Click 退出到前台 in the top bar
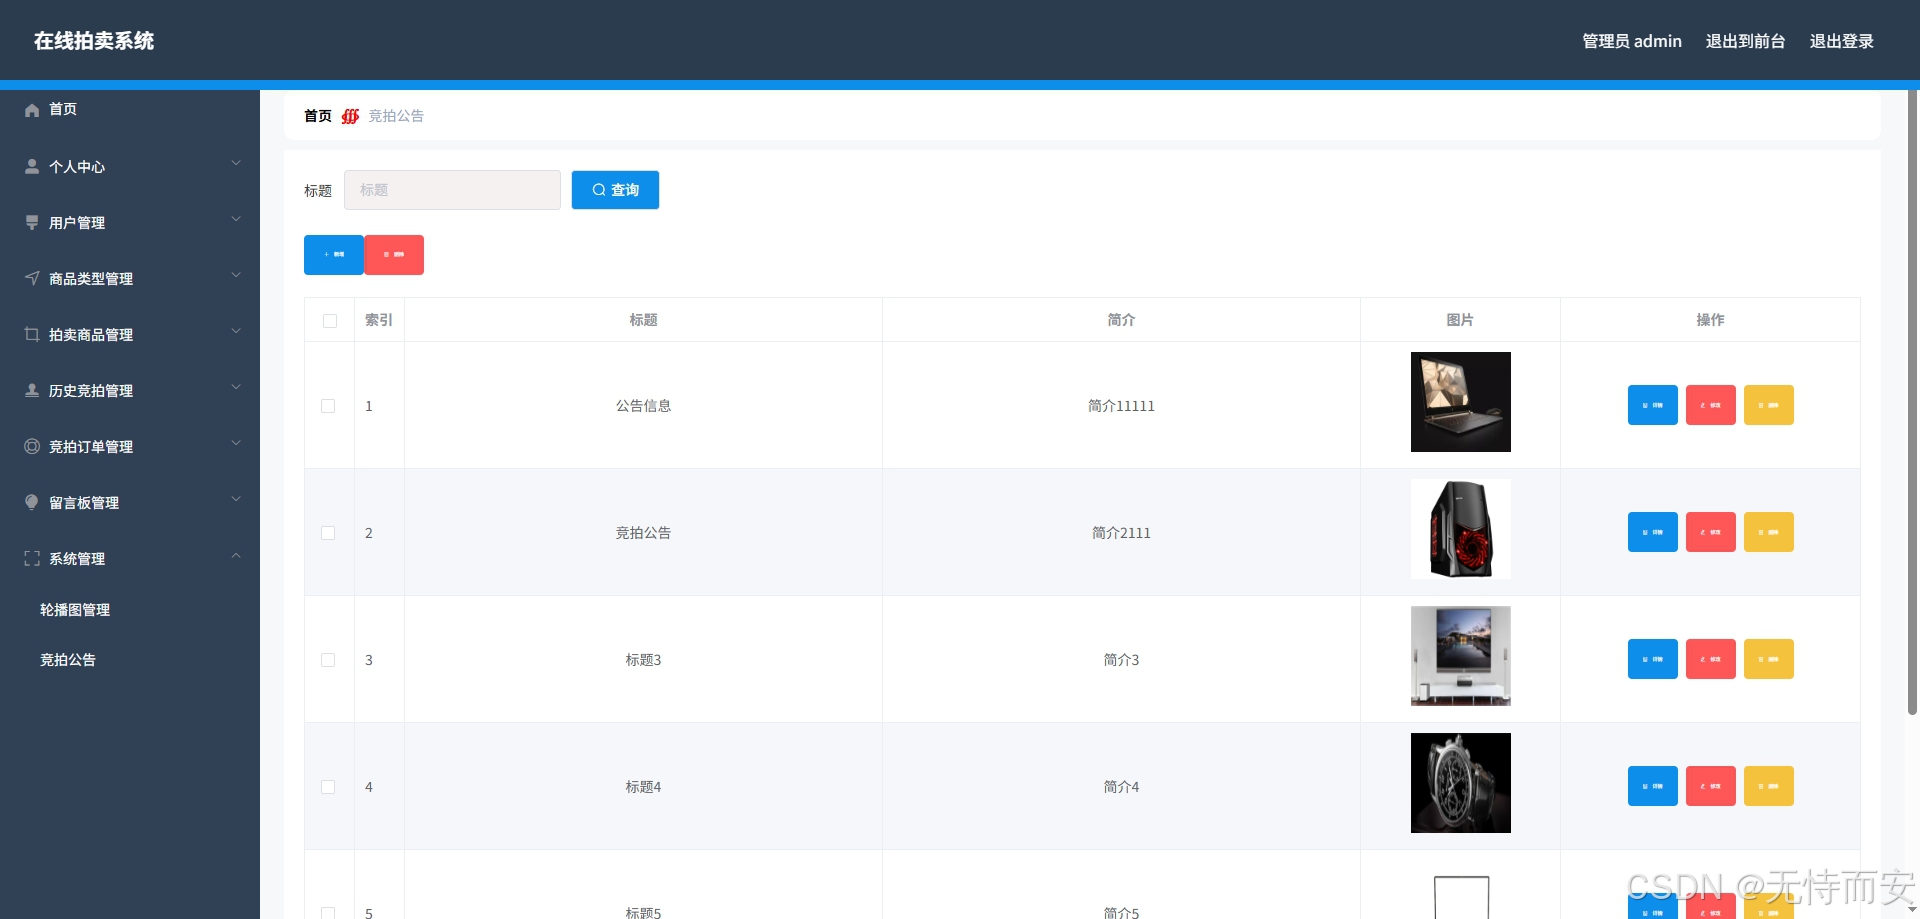The image size is (1920, 919). pos(1745,41)
